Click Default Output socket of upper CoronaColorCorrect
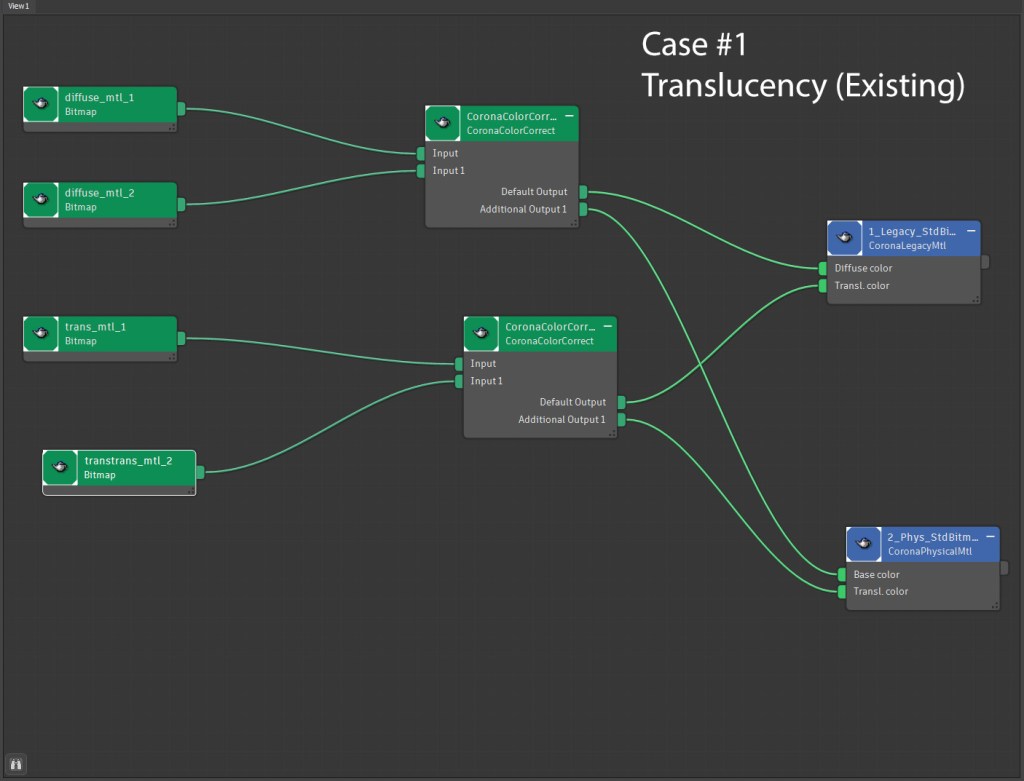 tap(583, 192)
